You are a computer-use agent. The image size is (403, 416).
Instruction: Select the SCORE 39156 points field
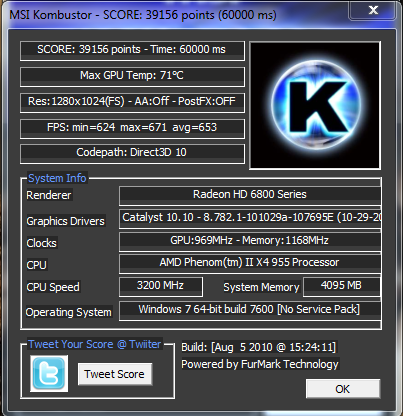tap(132, 51)
